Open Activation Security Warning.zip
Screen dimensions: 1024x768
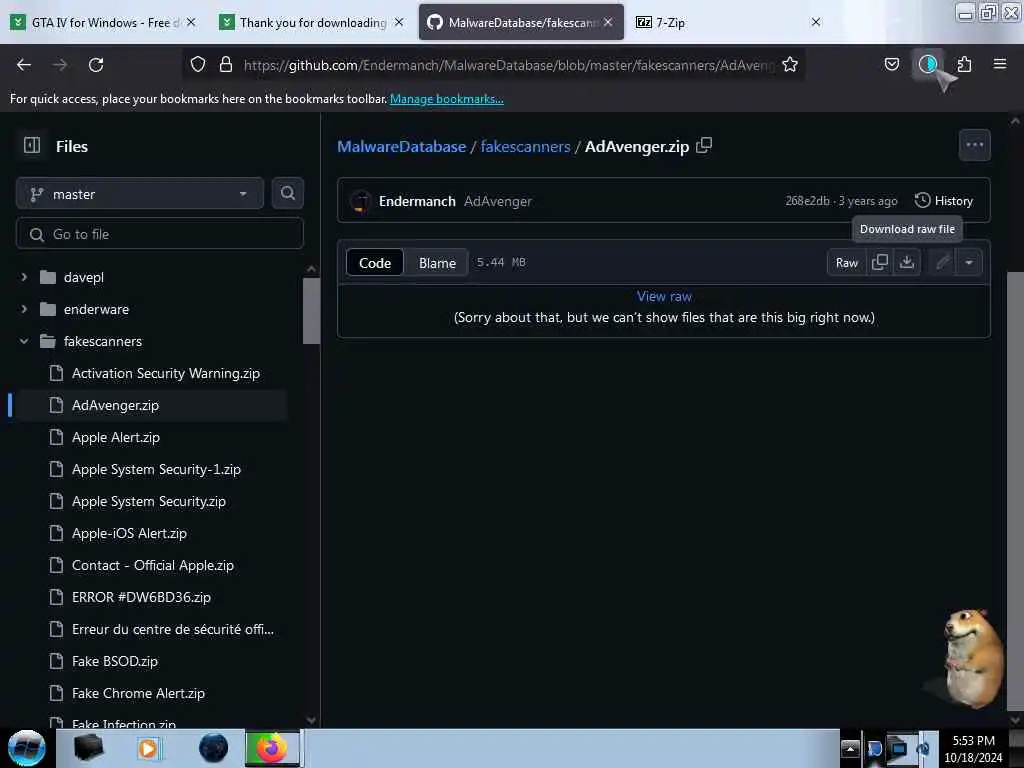166,373
